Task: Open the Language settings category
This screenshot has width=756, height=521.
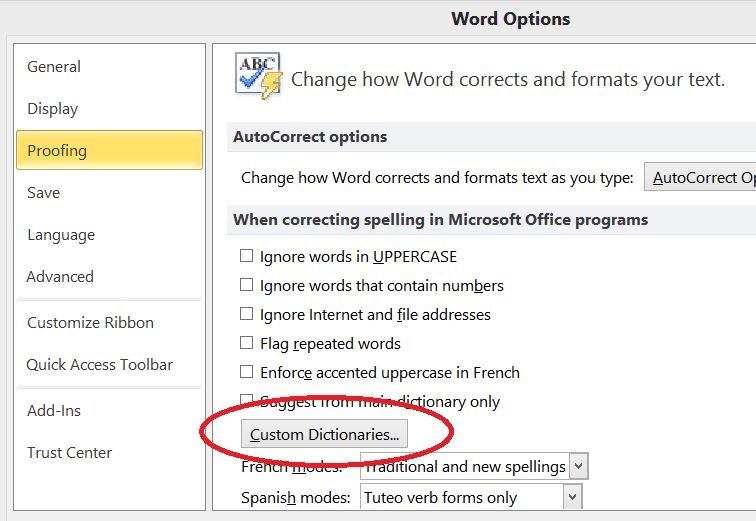Action: pos(61,235)
